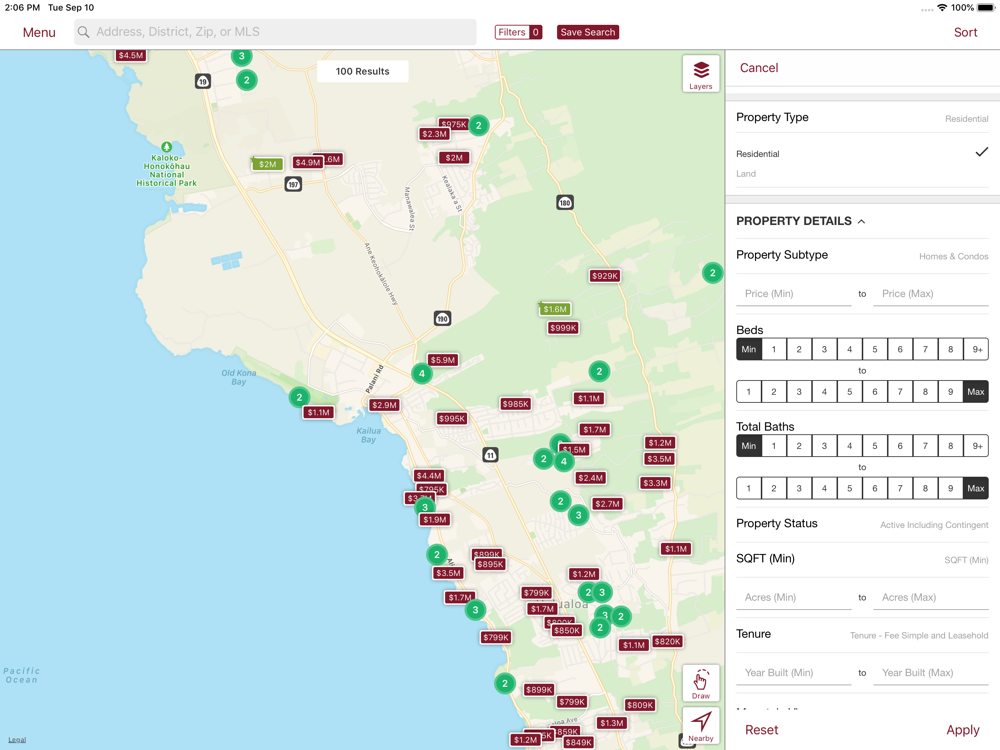
Task: Select Min for total baths lower range
Action: (x=749, y=446)
